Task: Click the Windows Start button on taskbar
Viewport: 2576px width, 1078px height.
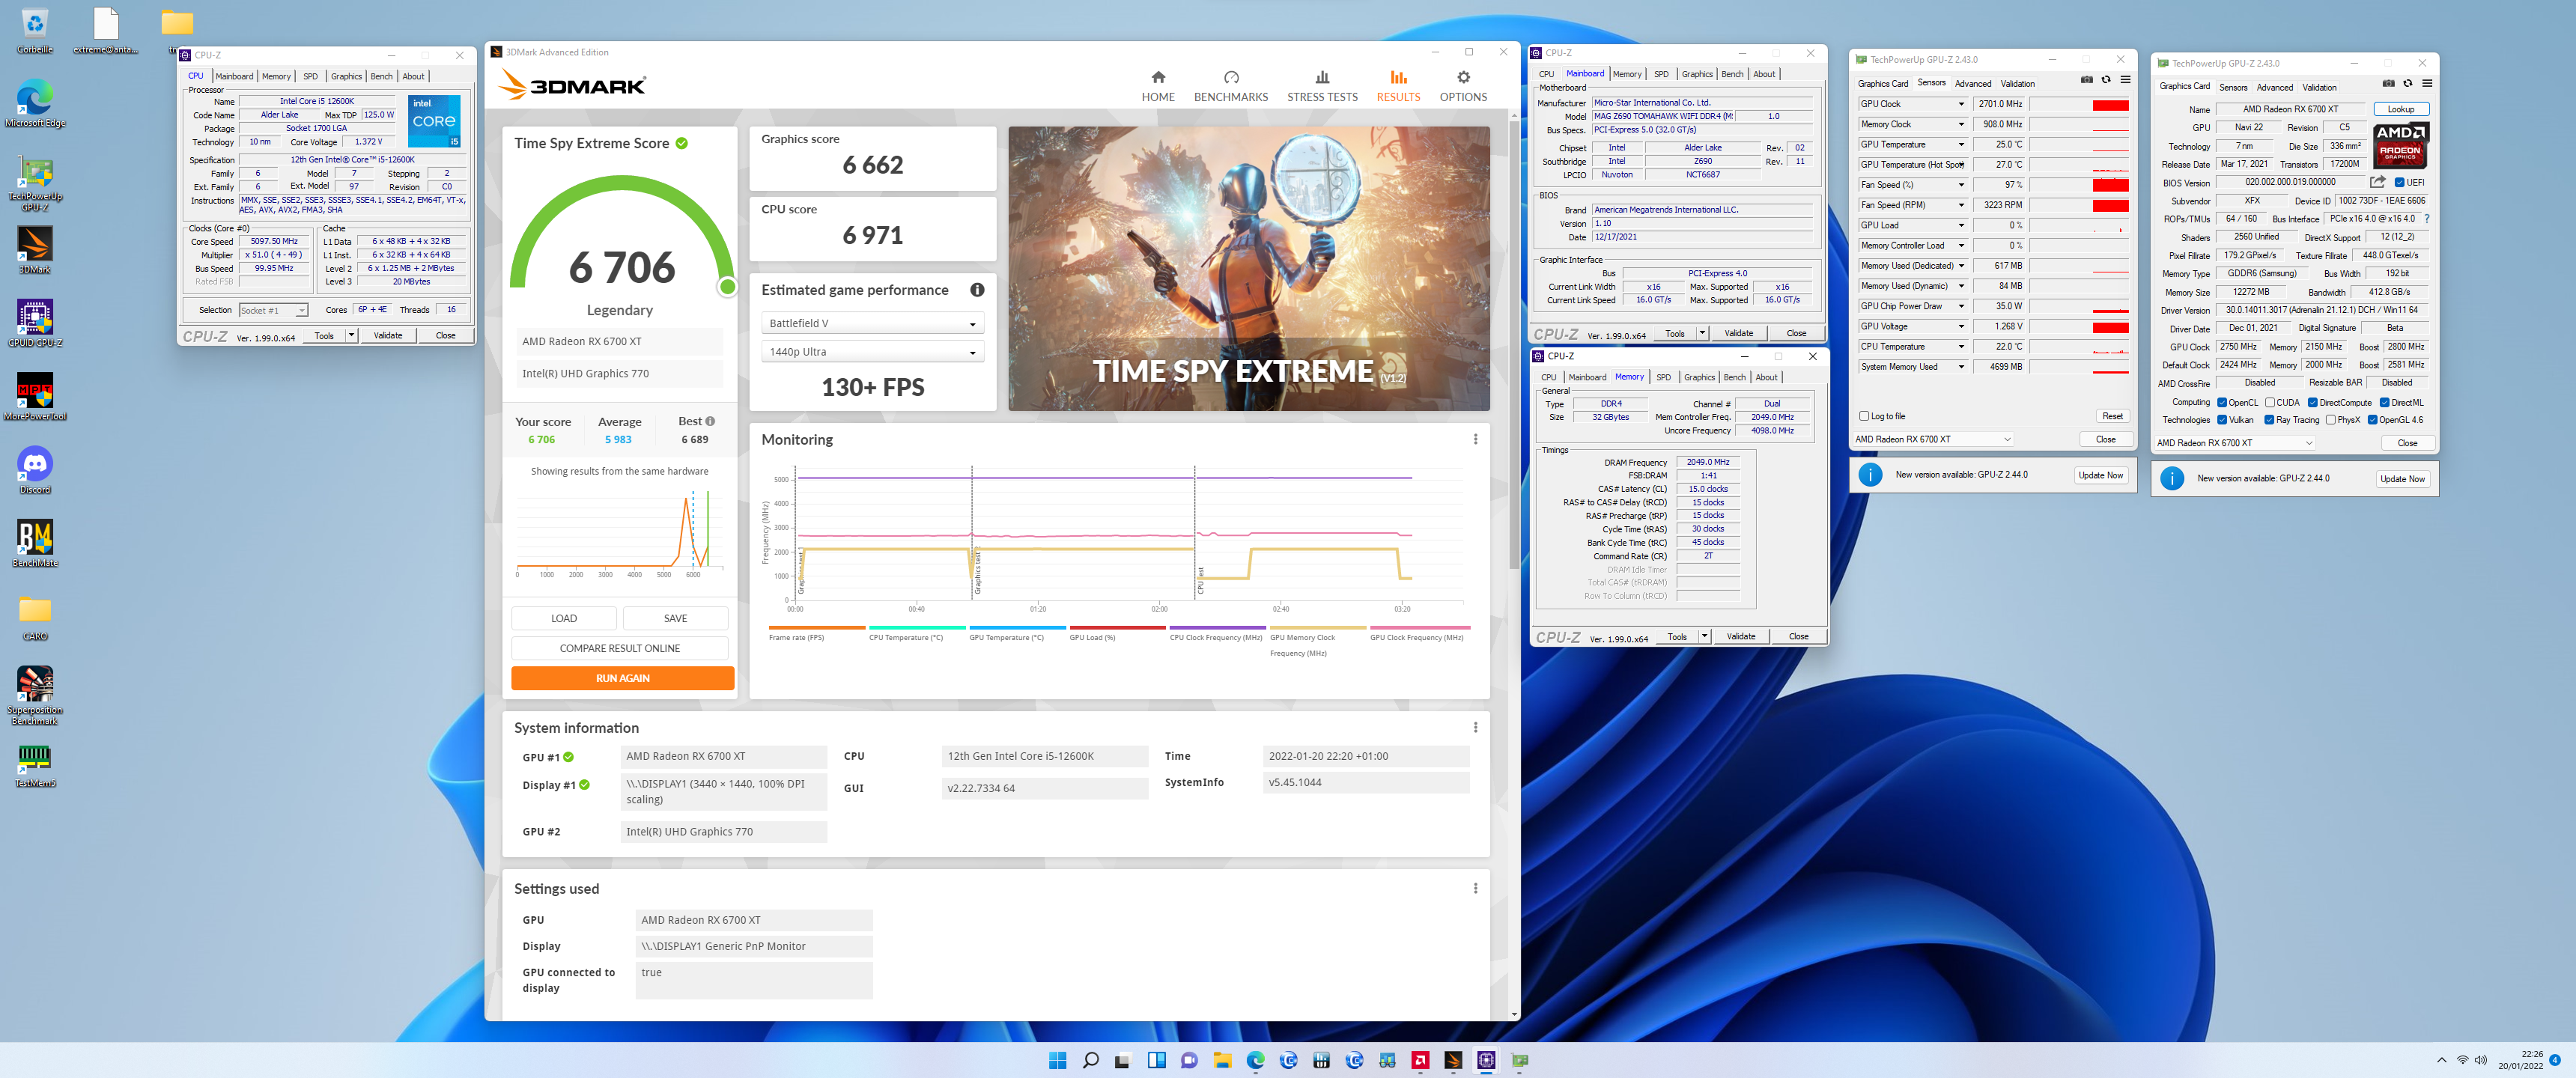Action: [x=1057, y=1061]
